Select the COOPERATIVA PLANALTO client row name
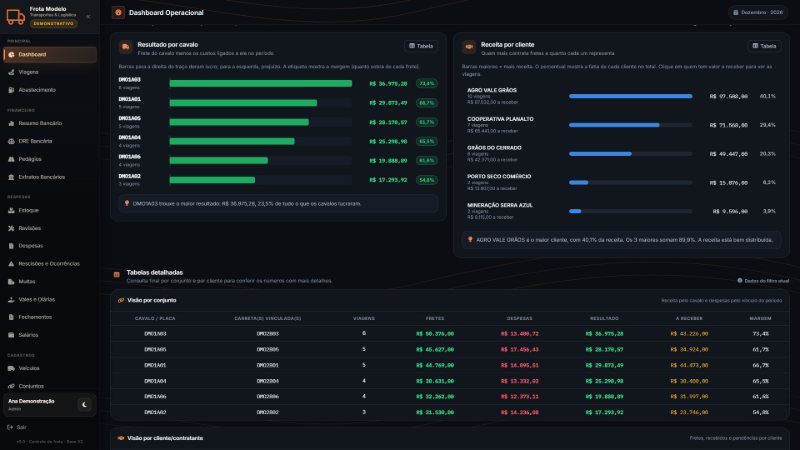Image resolution: width=800 pixels, height=450 pixels. click(501, 119)
